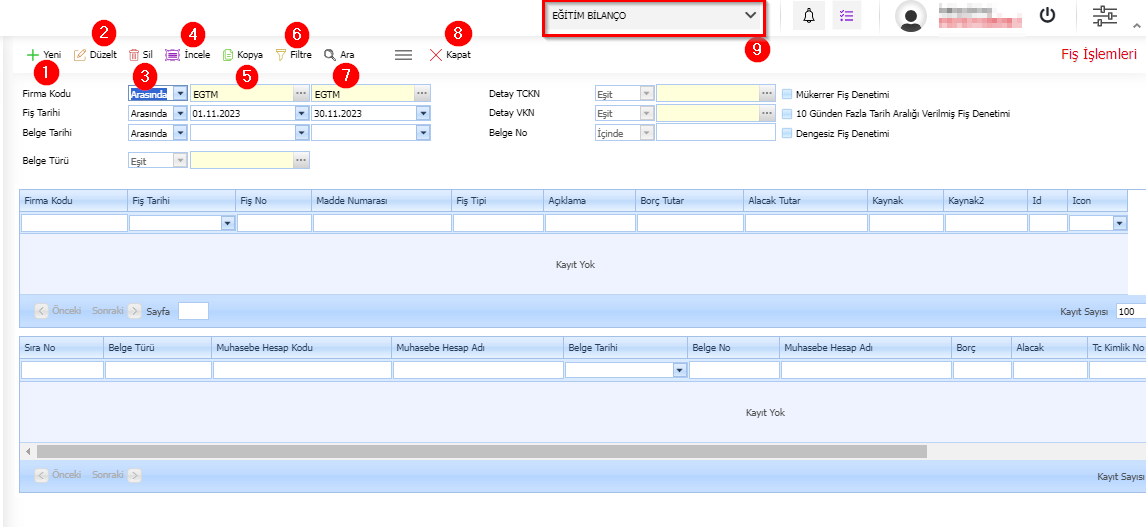Screen dimensions: 1146x527
Task: Enable Mükerrer Fiş Denetimi checkbox
Action: click(787, 94)
